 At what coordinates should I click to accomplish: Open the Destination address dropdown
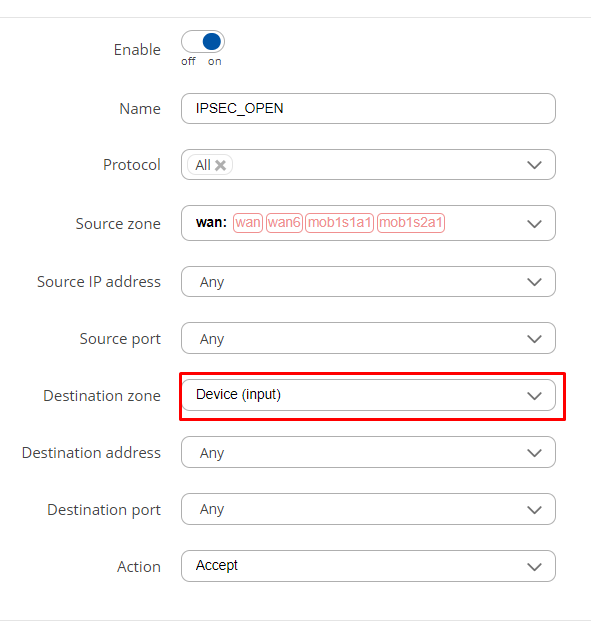(368, 452)
